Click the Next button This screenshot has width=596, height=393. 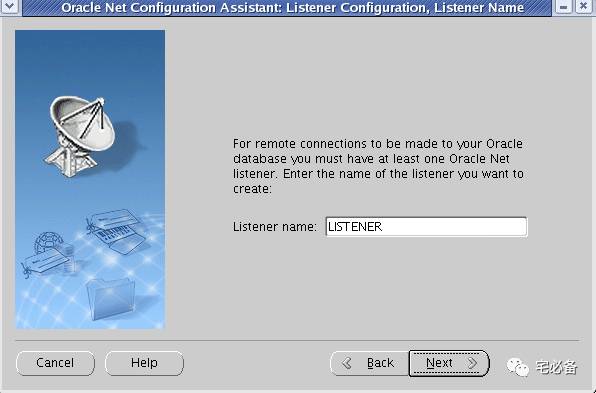click(449, 363)
